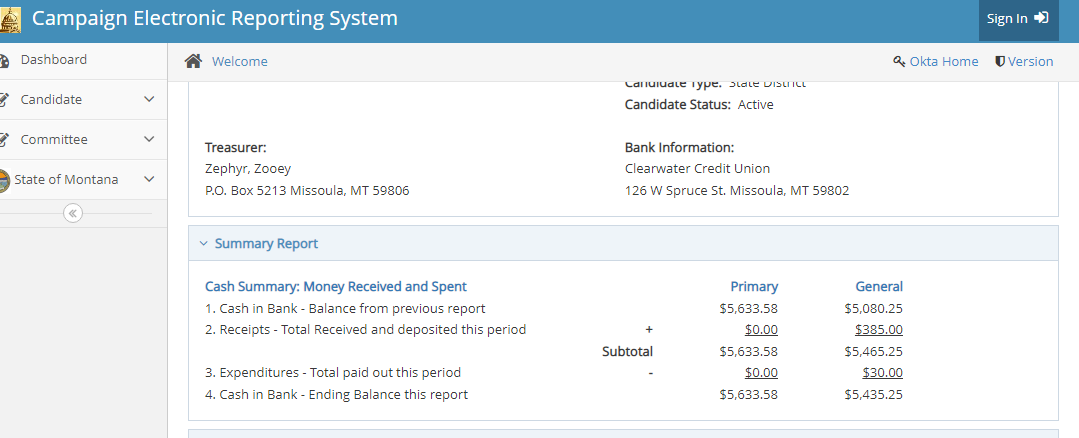Select the Committee menu label
This screenshot has height=438, width=1079.
click(x=54, y=140)
